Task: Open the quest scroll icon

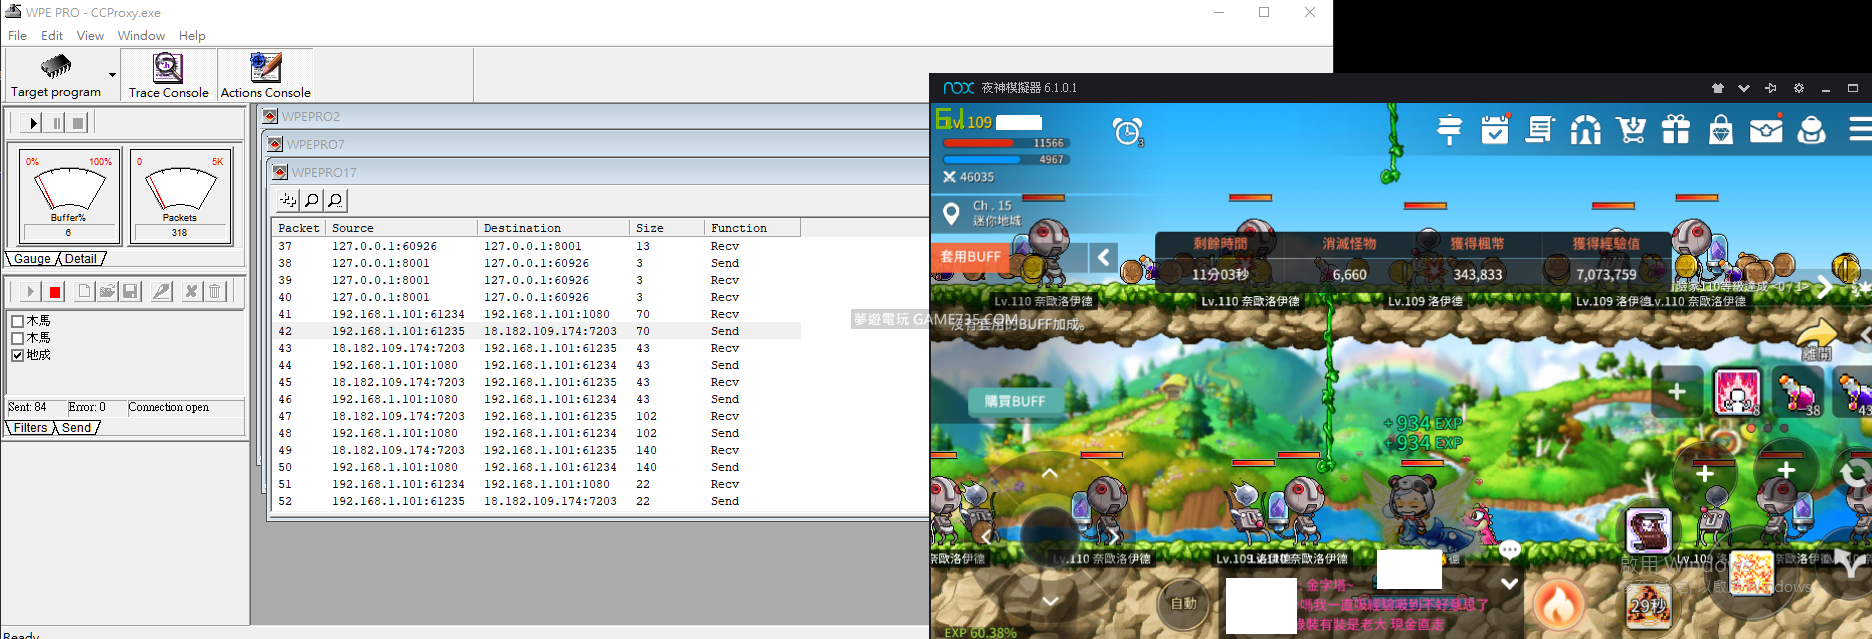Action: coord(1540,130)
